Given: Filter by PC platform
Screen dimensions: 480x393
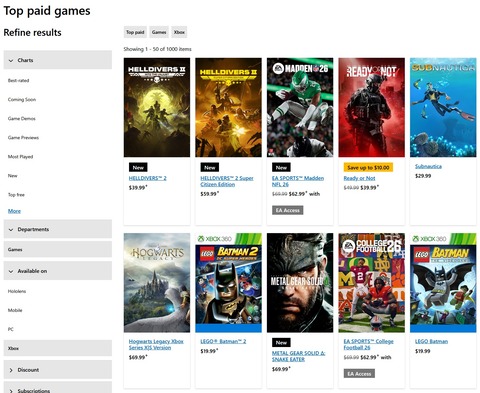Looking at the screenshot, I should [11, 329].
